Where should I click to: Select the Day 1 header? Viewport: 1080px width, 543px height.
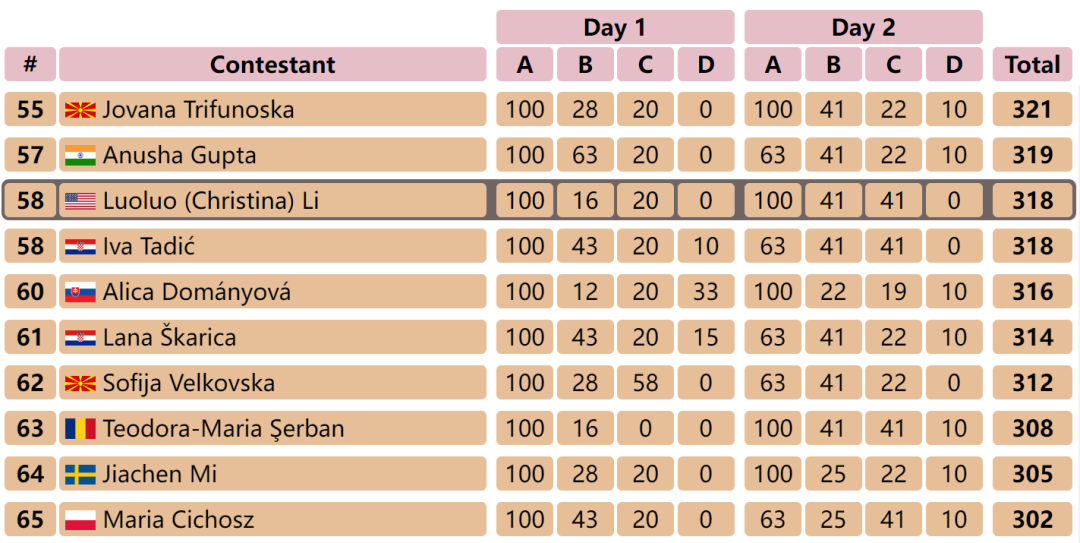[615, 28]
